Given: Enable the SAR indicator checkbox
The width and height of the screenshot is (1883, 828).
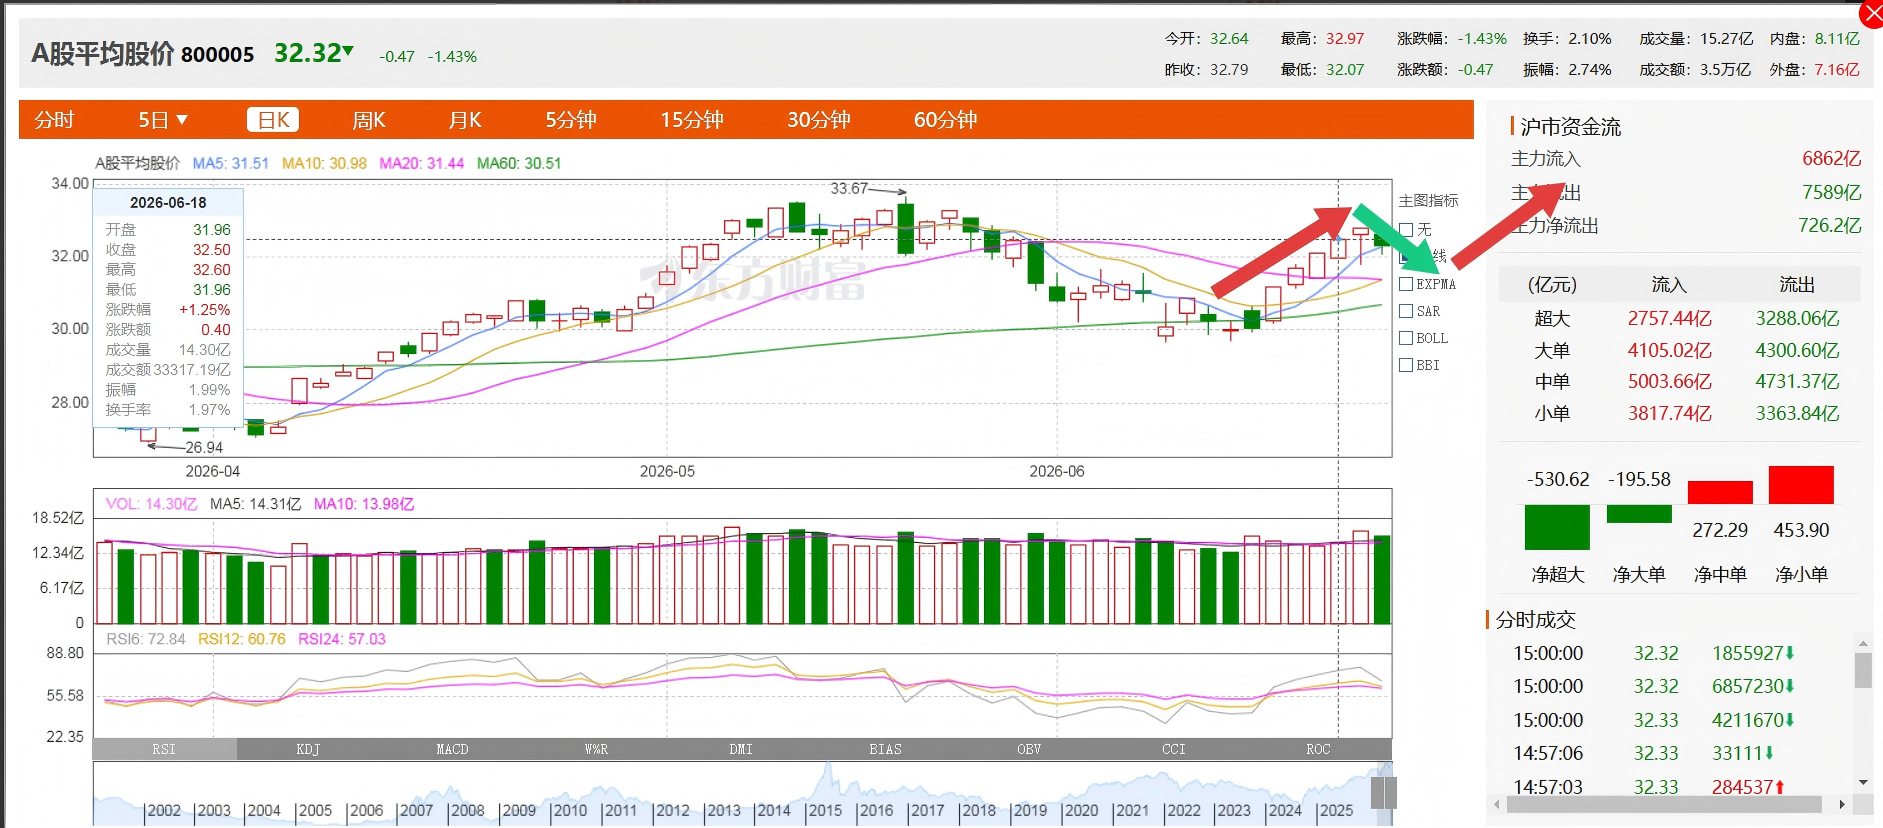Looking at the screenshot, I should (1406, 311).
